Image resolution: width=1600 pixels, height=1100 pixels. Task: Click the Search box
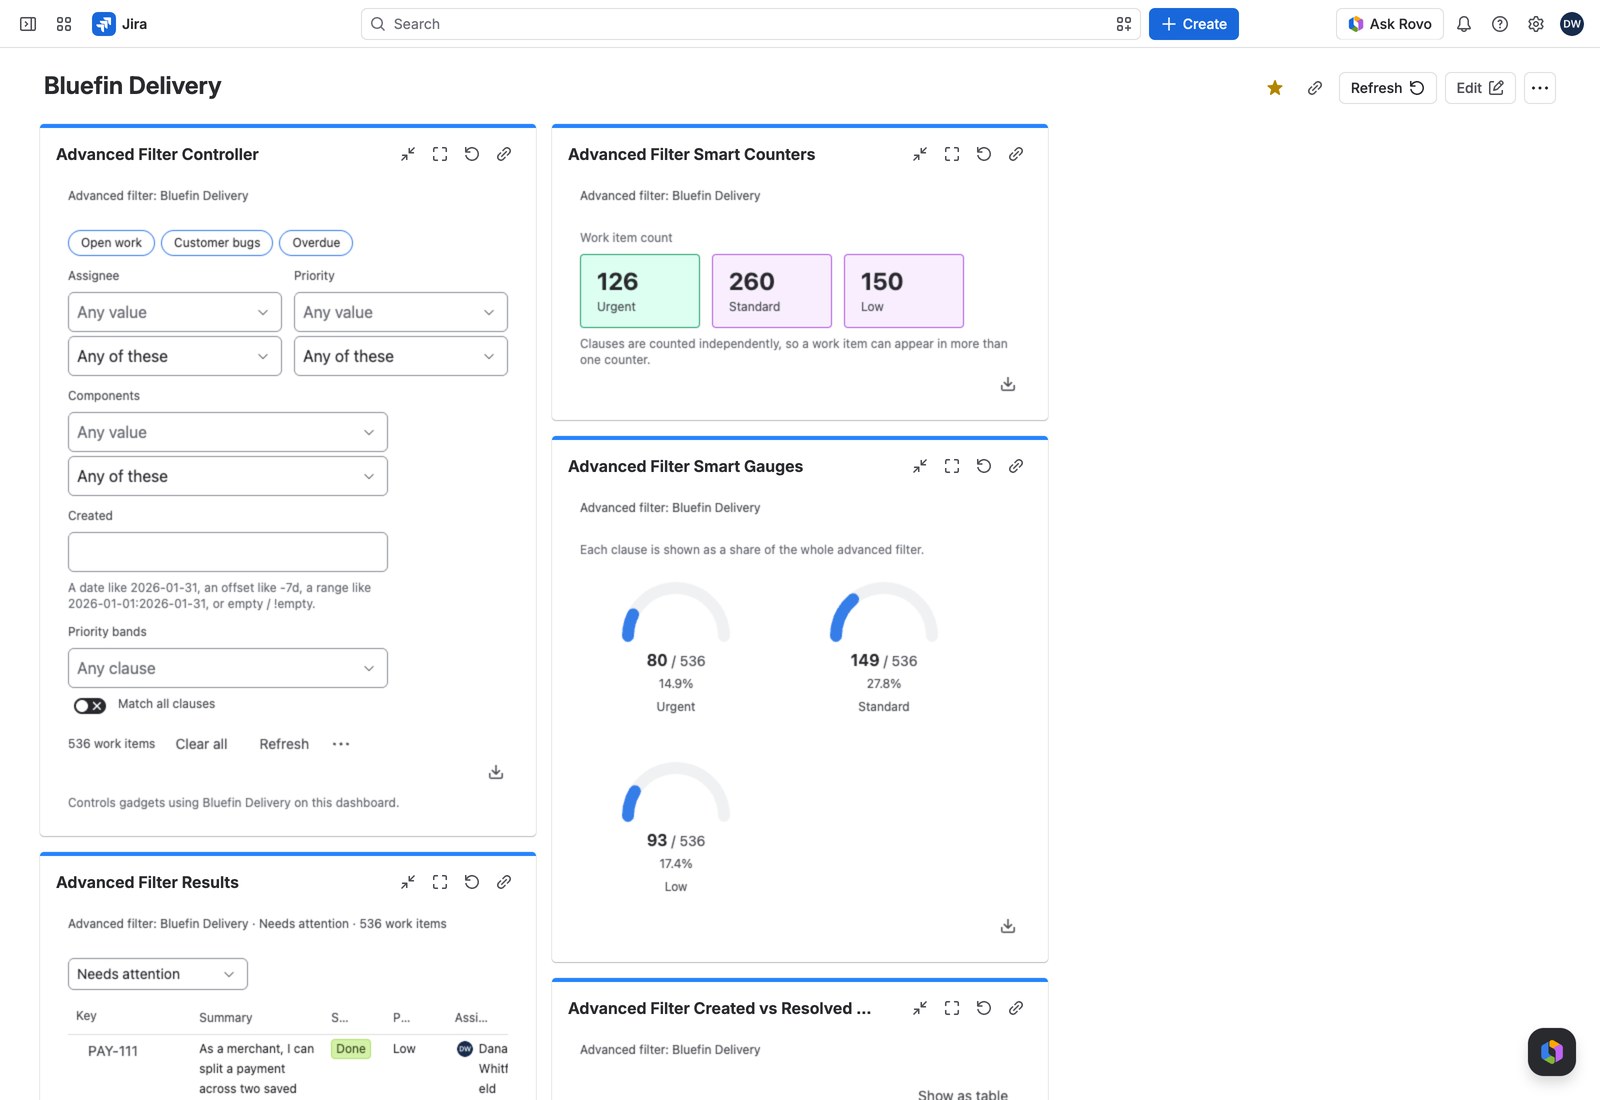tap(750, 24)
